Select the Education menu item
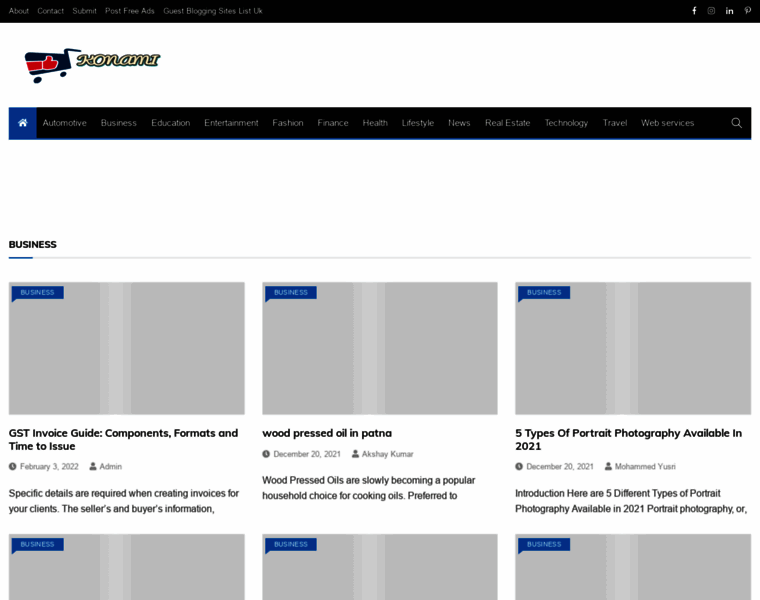The width and height of the screenshot is (760, 600). pos(171,123)
